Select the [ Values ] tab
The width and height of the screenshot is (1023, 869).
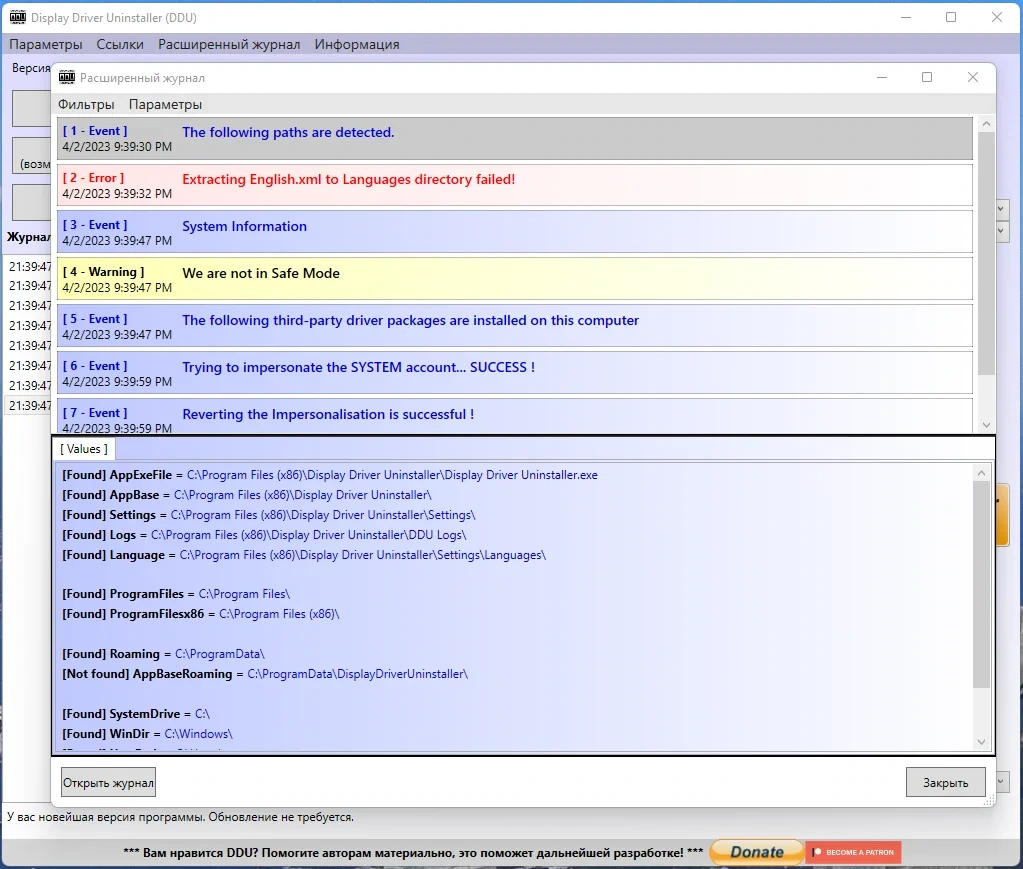click(84, 449)
